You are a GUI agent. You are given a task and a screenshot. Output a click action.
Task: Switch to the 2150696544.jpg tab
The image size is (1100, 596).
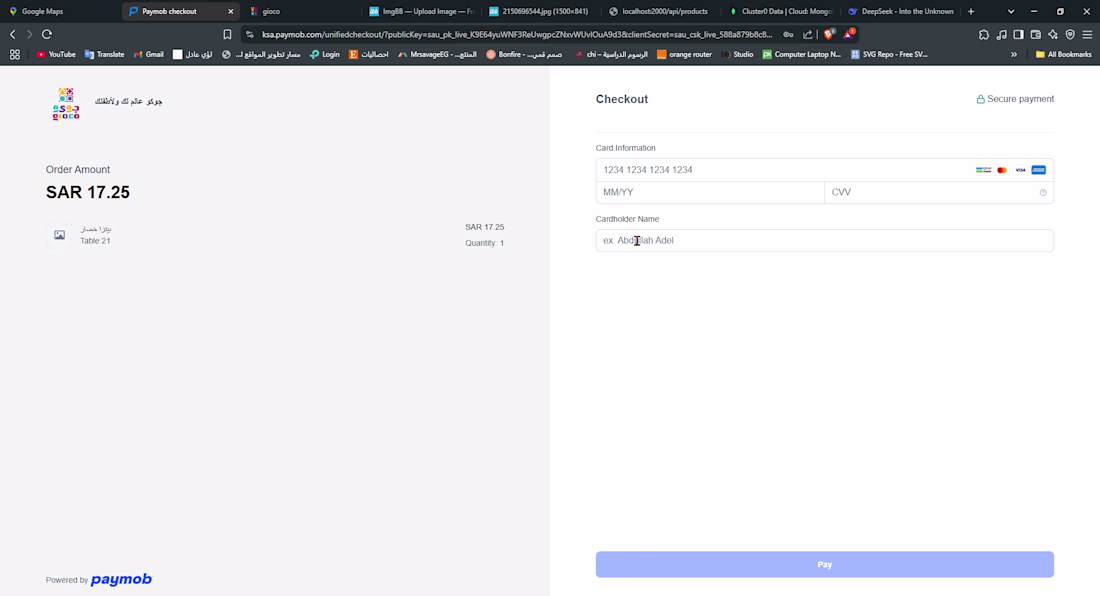tap(539, 11)
